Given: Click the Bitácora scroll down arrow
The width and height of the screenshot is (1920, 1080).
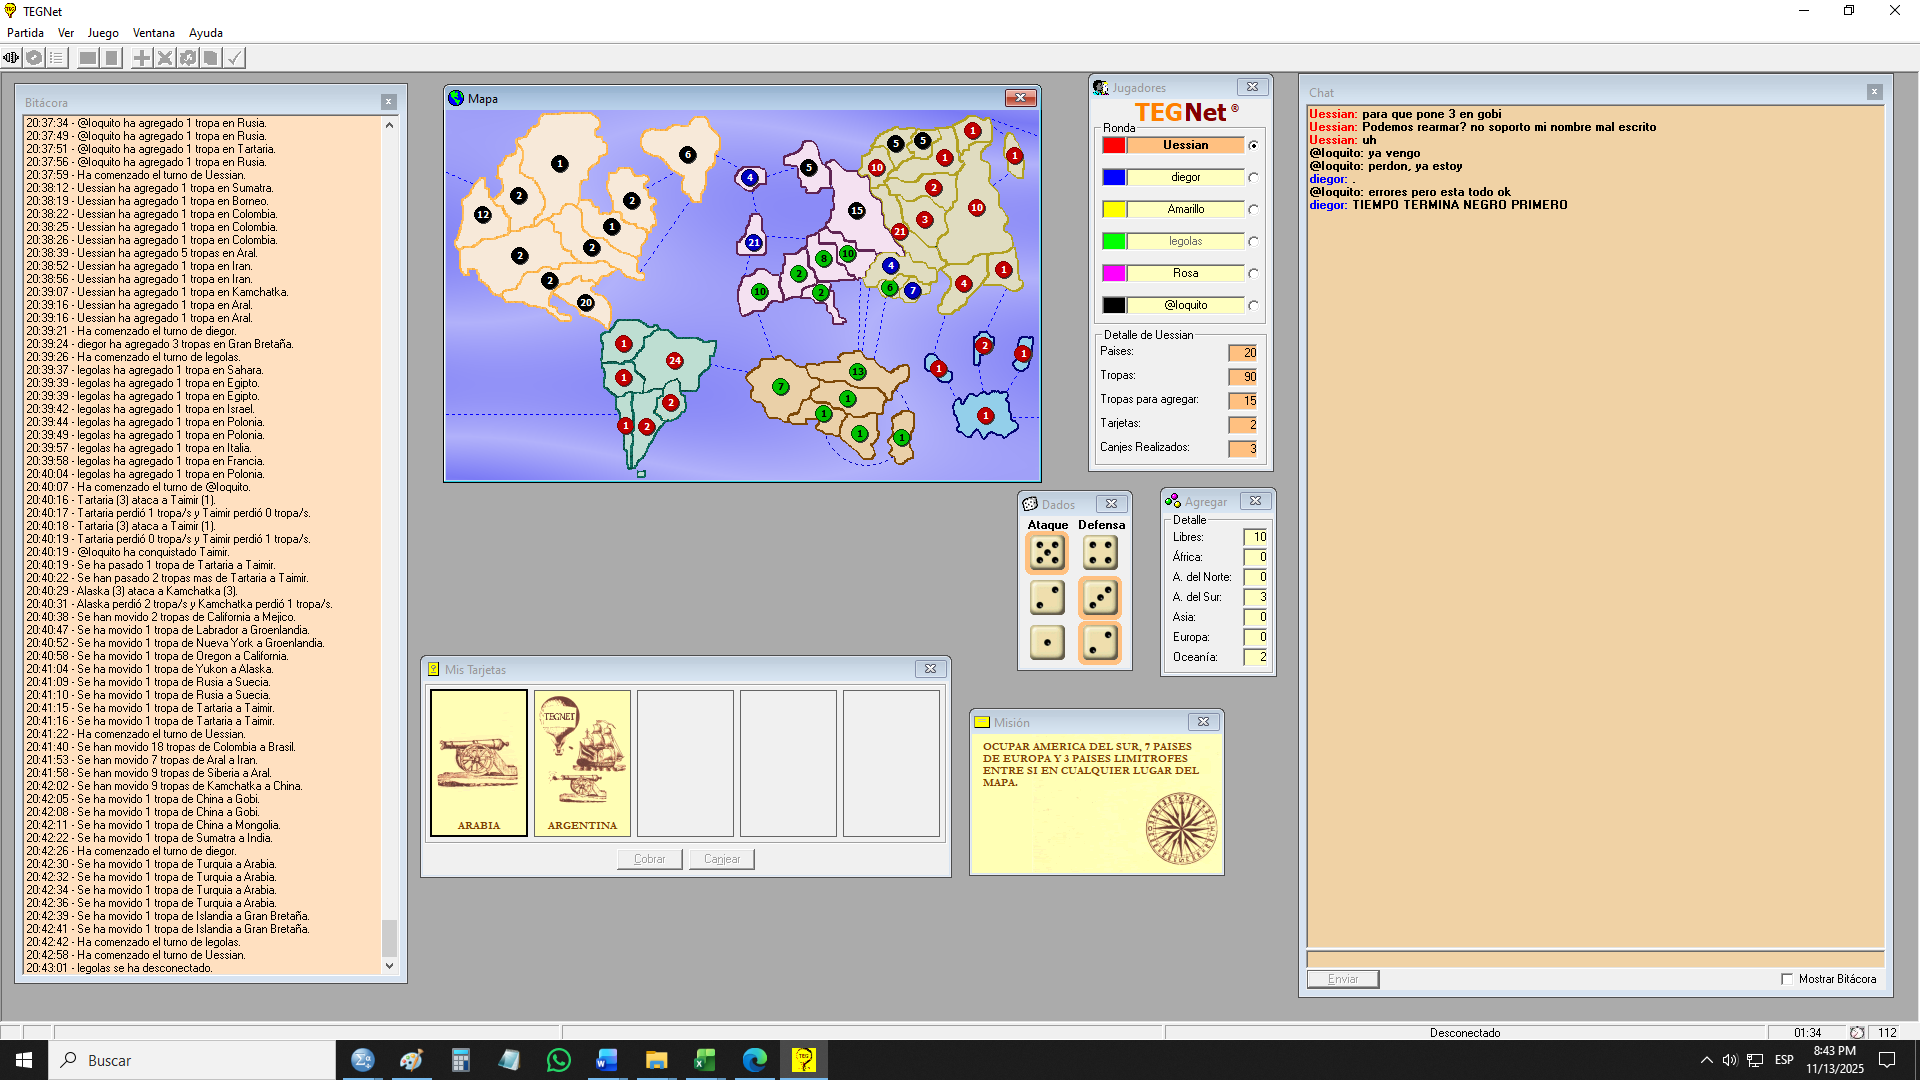Looking at the screenshot, I should pyautogui.click(x=389, y=966).
